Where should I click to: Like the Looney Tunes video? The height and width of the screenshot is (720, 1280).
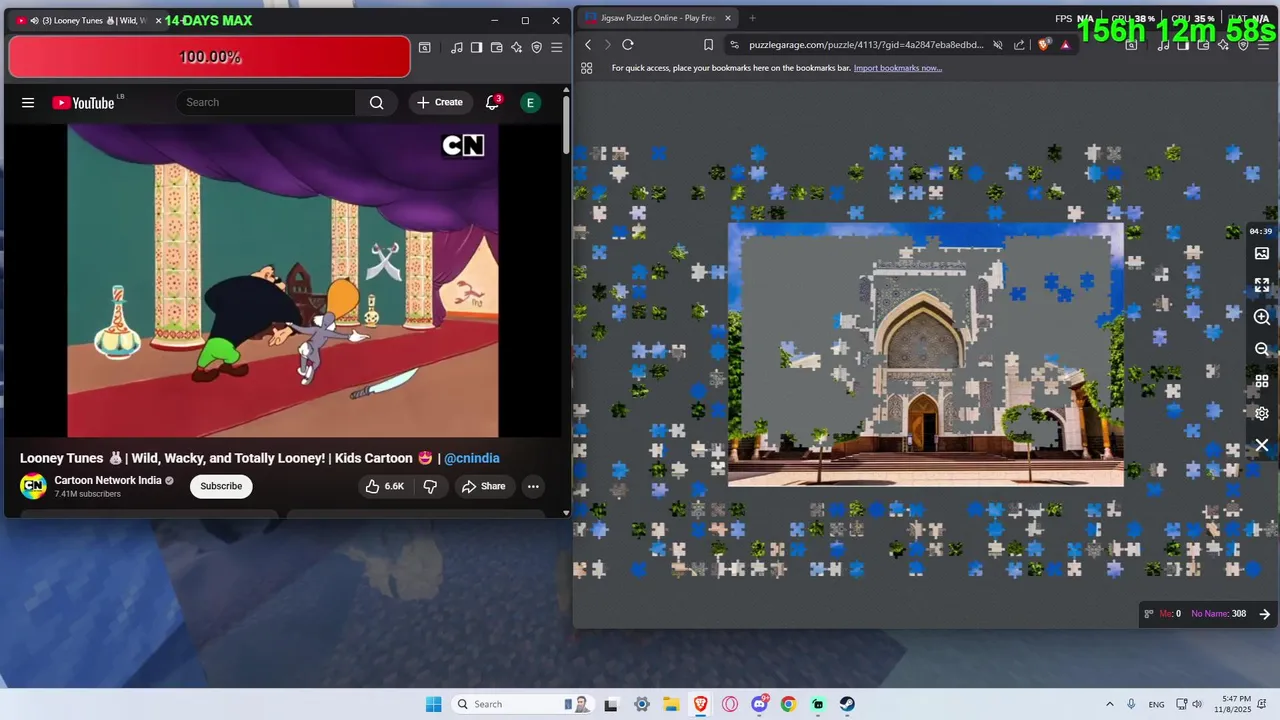point(384,486)
